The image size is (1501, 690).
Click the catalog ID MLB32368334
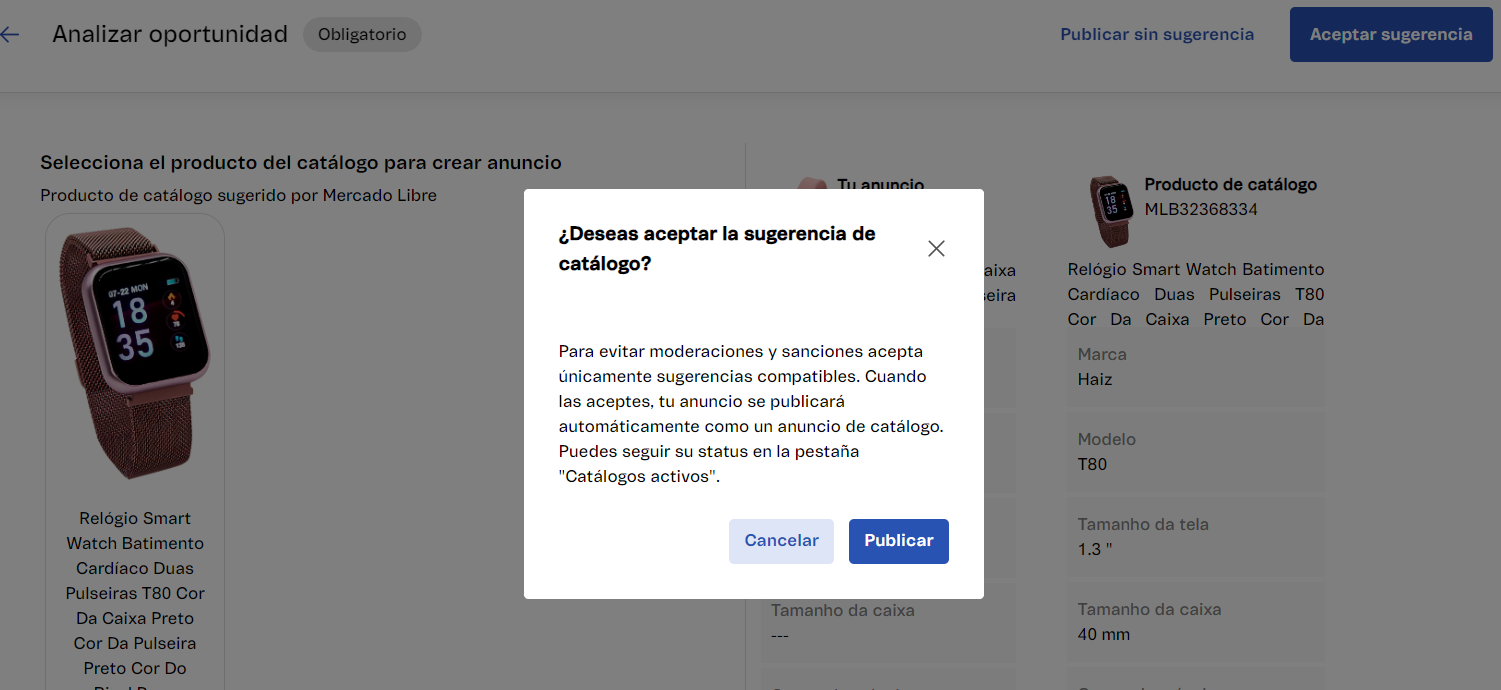click(x=1201, y=210)
